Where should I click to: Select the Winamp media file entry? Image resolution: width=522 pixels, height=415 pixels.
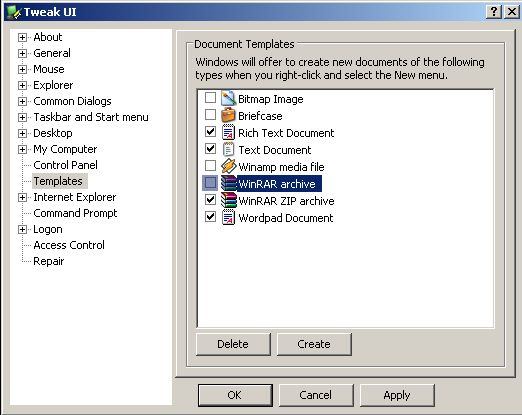(x=281, y=167)
